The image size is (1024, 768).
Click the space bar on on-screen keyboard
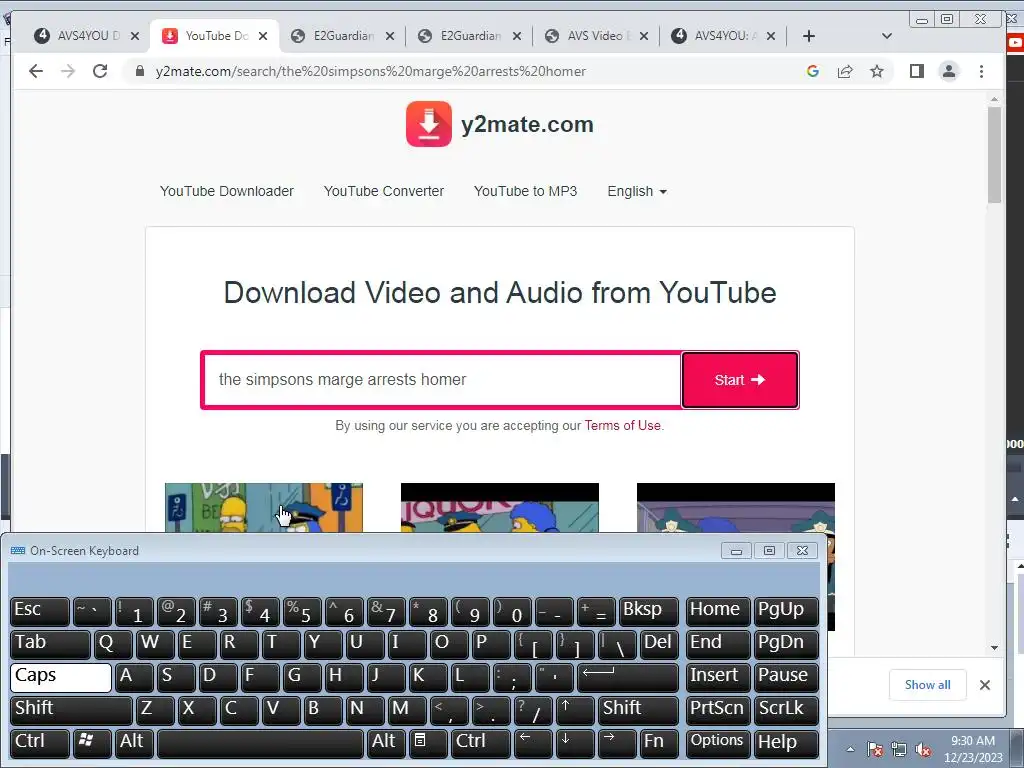(261, 743)
